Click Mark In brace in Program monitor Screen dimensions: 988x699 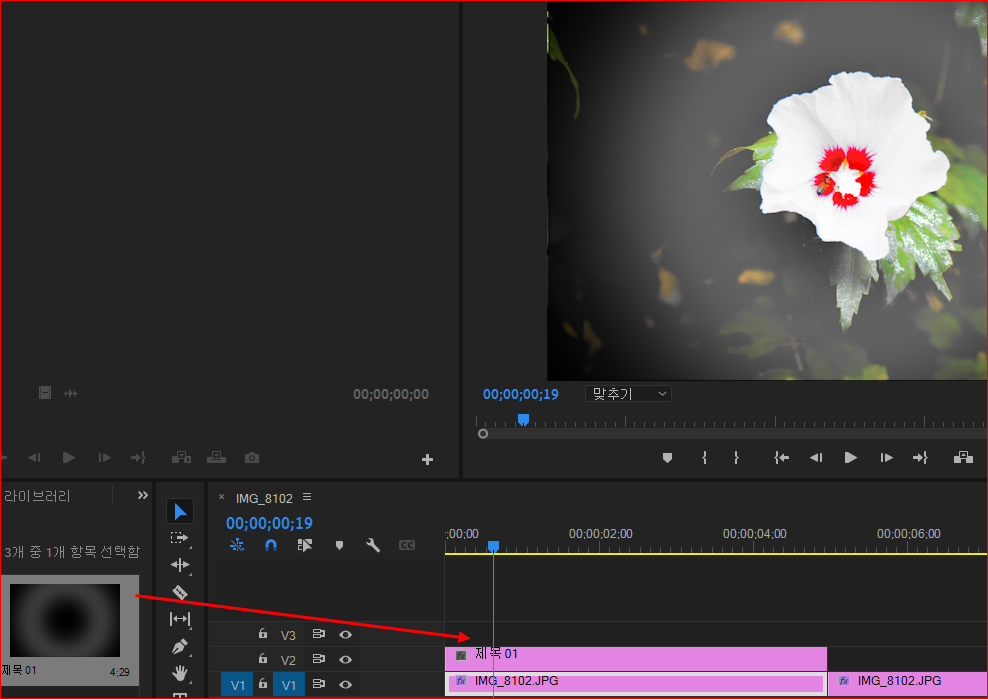[x=704, y=458]
